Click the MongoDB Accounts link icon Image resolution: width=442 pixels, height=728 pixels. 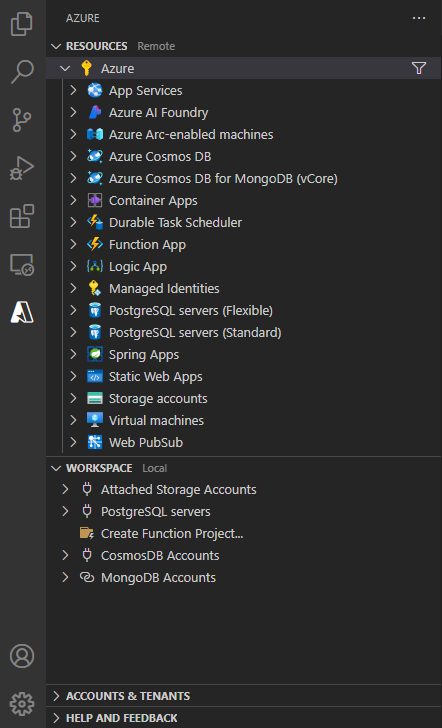click(x=87, y=578)
